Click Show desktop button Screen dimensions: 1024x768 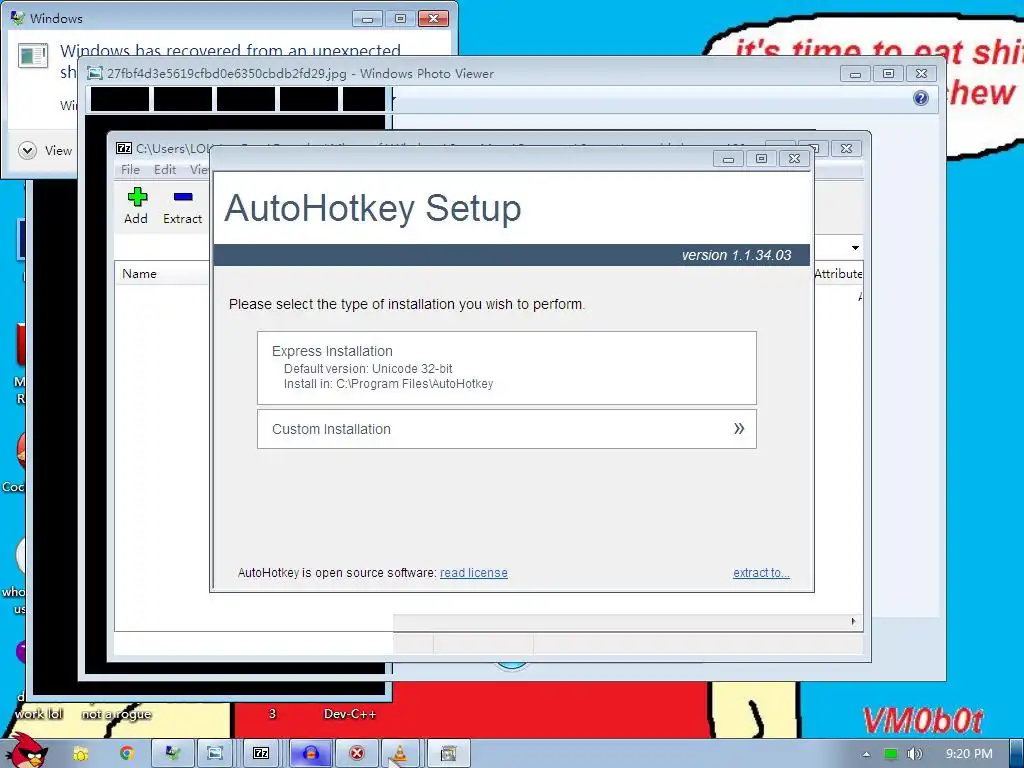coord(1017,754)
